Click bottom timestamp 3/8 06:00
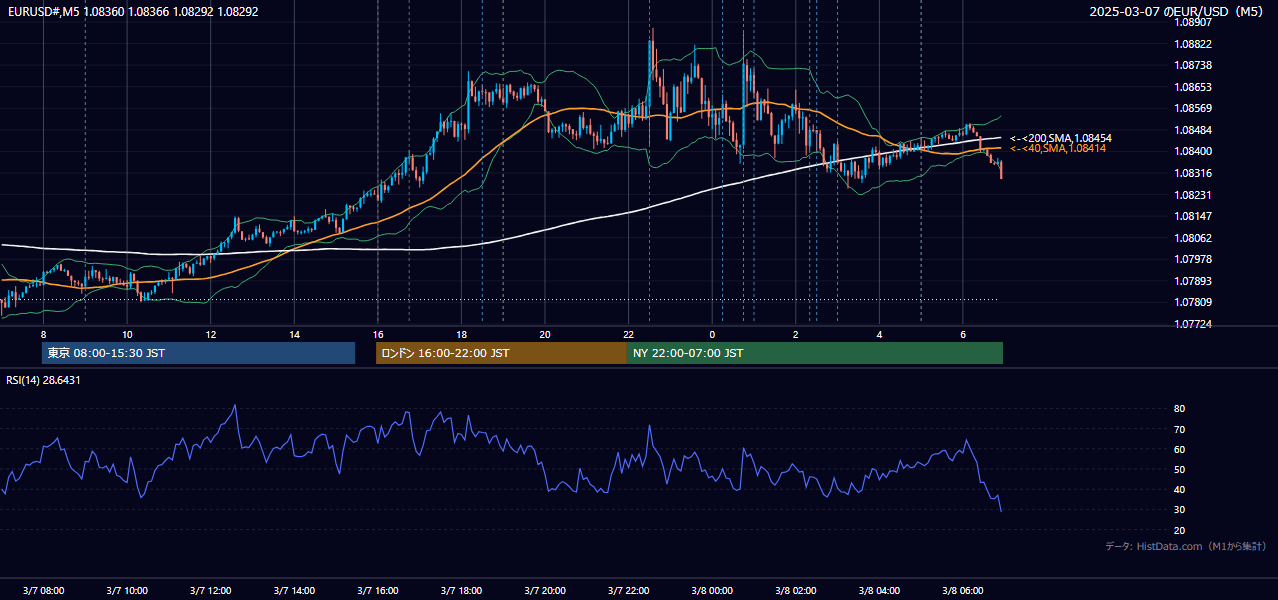Viewport: 1278px width, 600px height. 963,591
